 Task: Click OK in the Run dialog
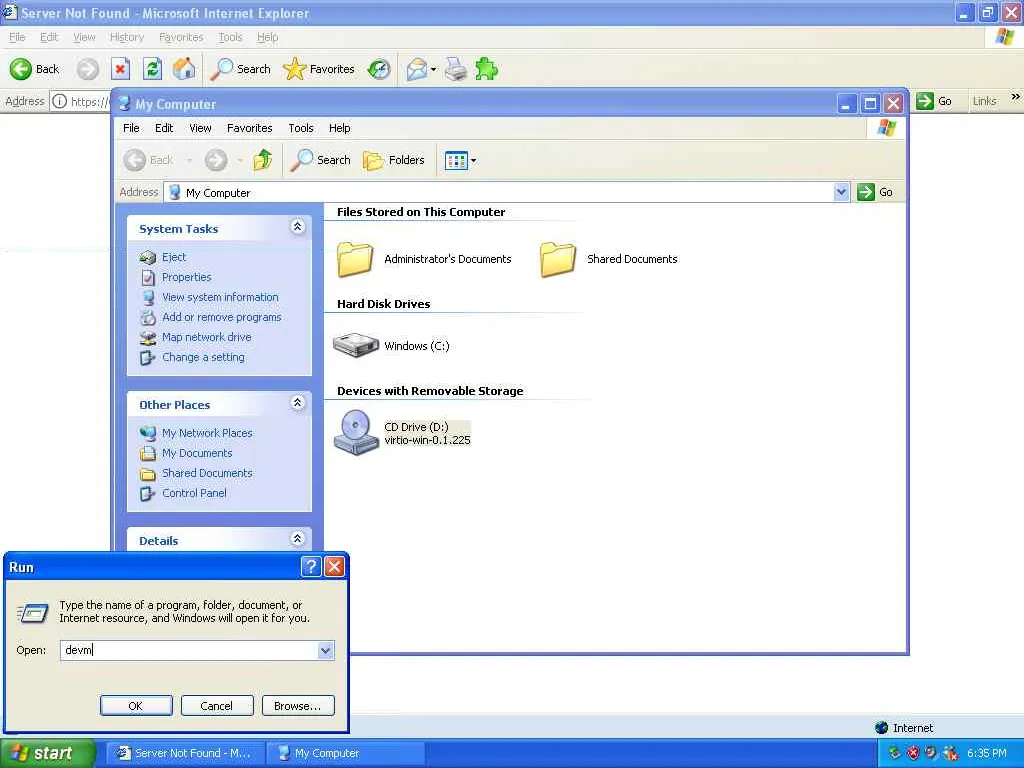pyautogui.click(x=136, y=705)
